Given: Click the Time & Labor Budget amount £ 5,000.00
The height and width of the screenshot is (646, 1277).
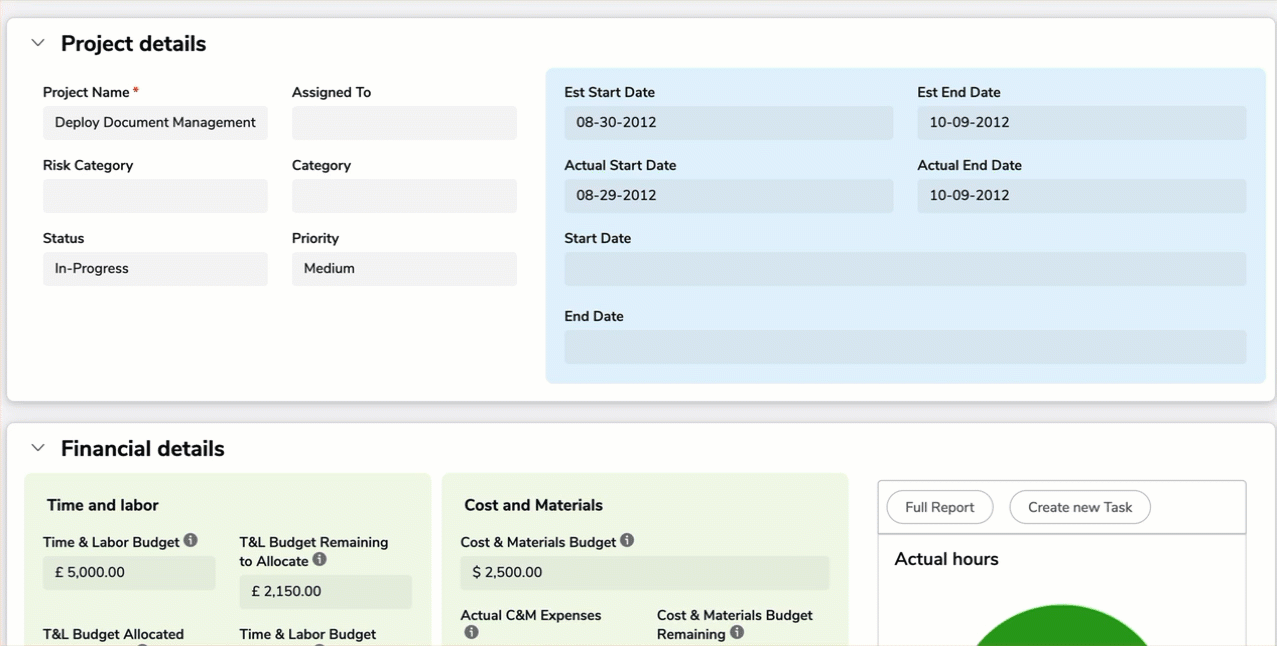Looking at the screenshot, I should (x=129, y=573).
